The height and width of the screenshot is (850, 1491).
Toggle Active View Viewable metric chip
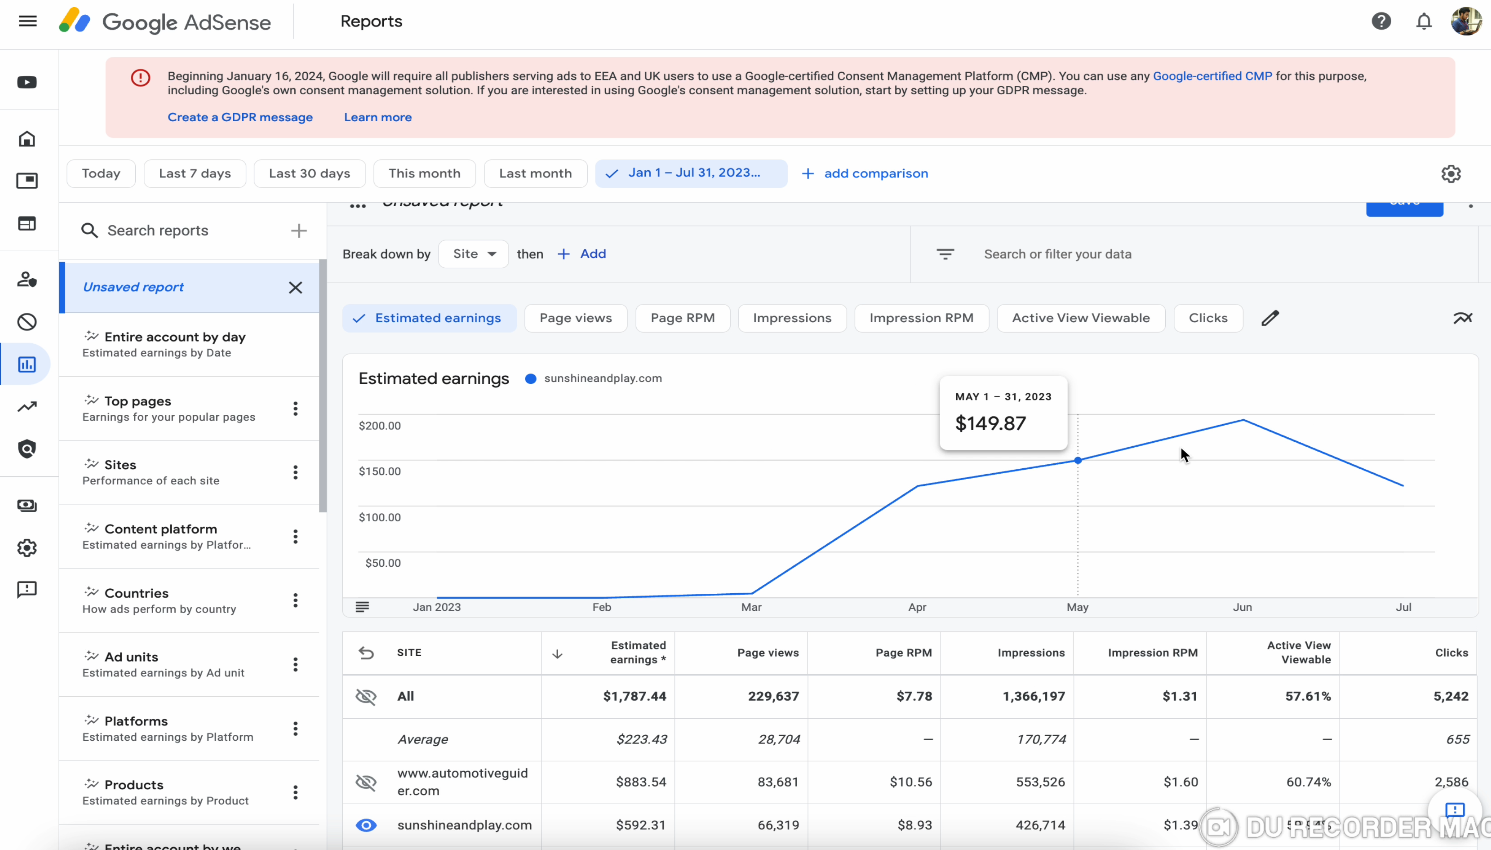tap(1081, 318)
